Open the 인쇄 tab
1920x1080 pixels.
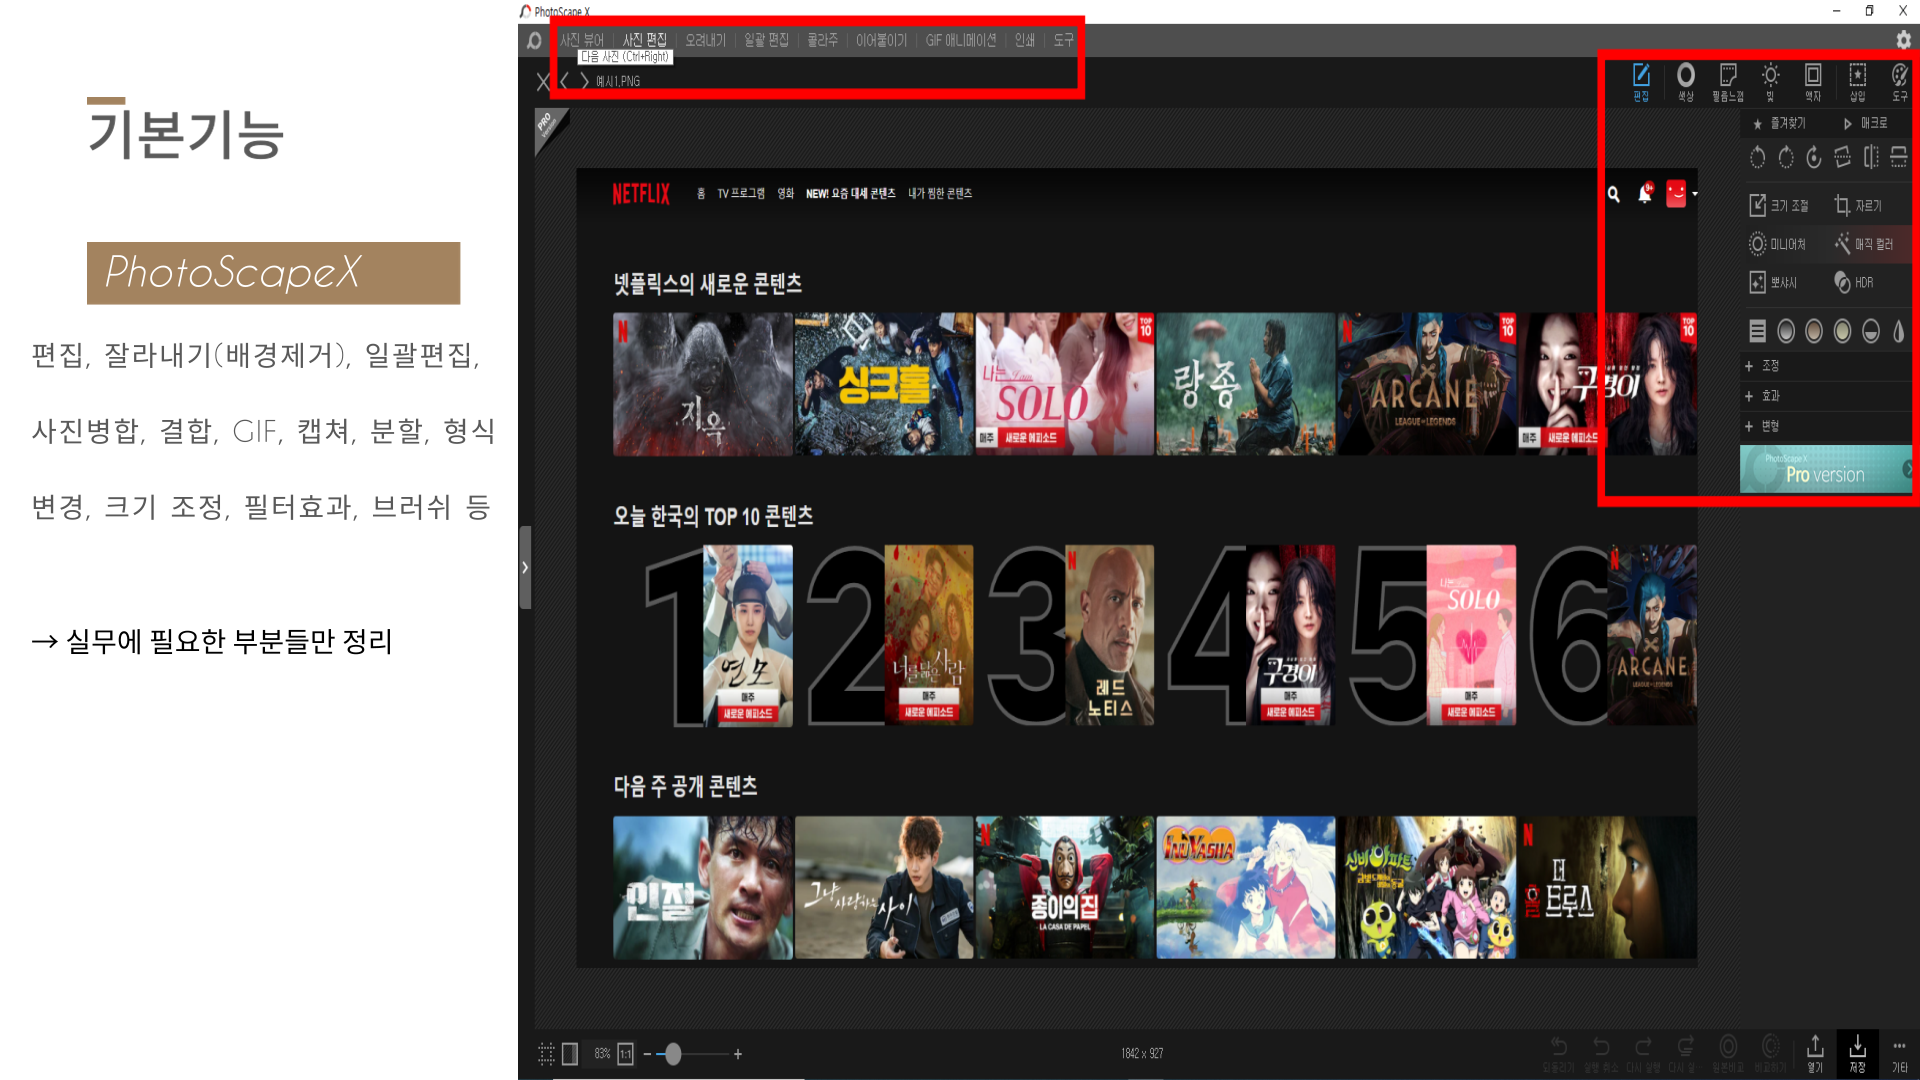pos(1024,40)
